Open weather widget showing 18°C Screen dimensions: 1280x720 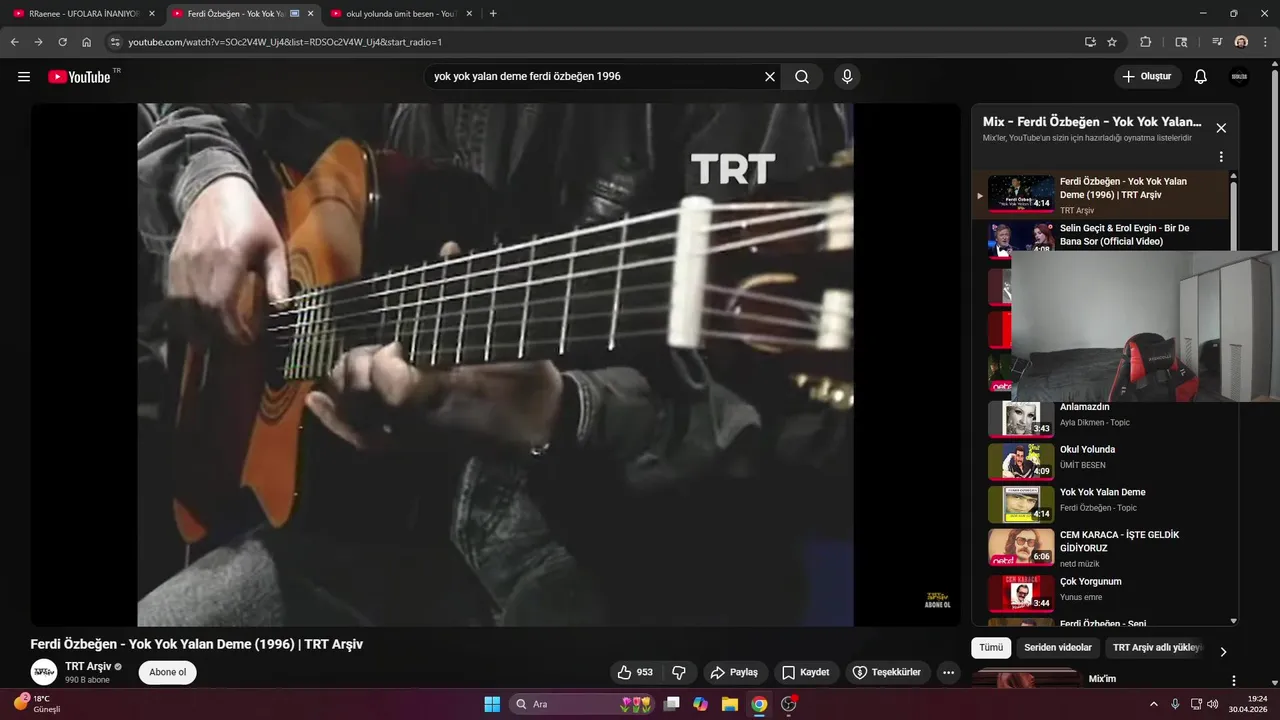click(x=38, y=704)
